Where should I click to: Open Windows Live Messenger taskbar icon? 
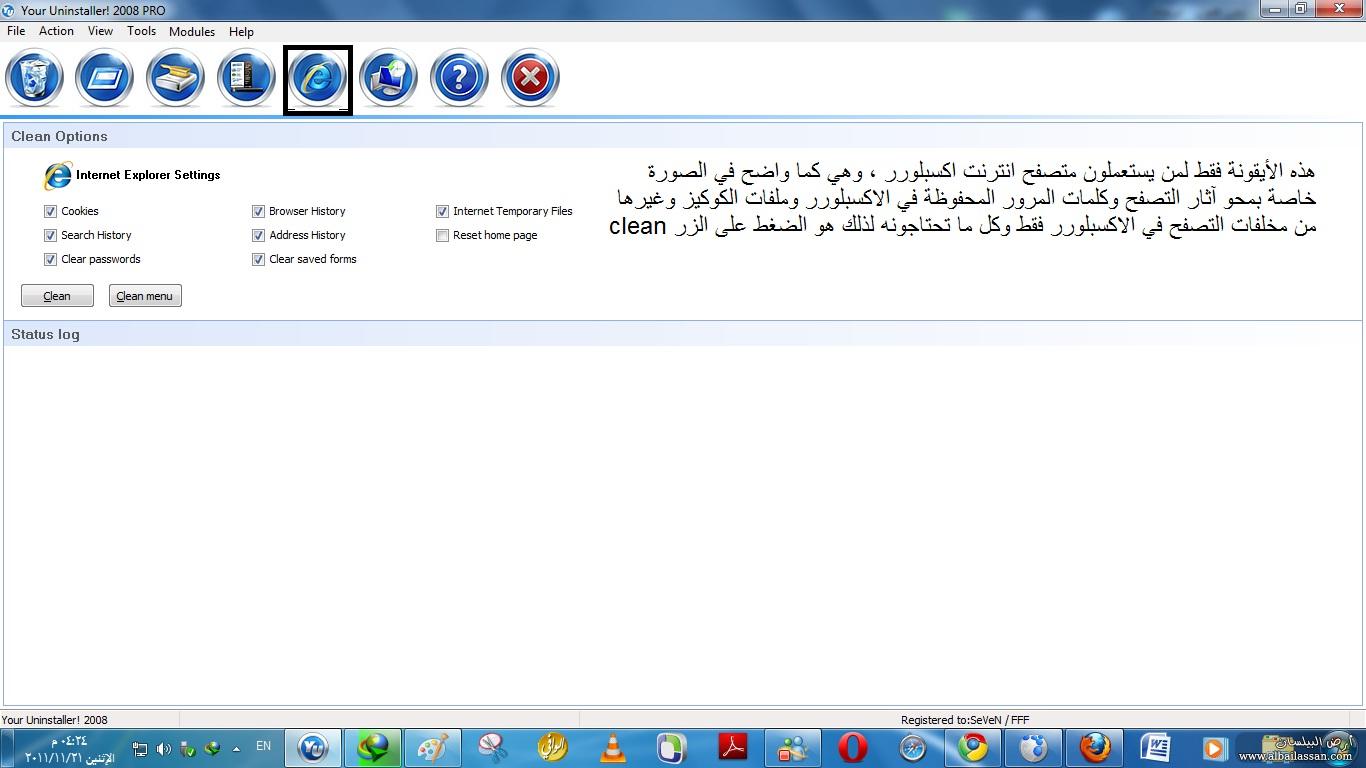click(x=793, y=747)
